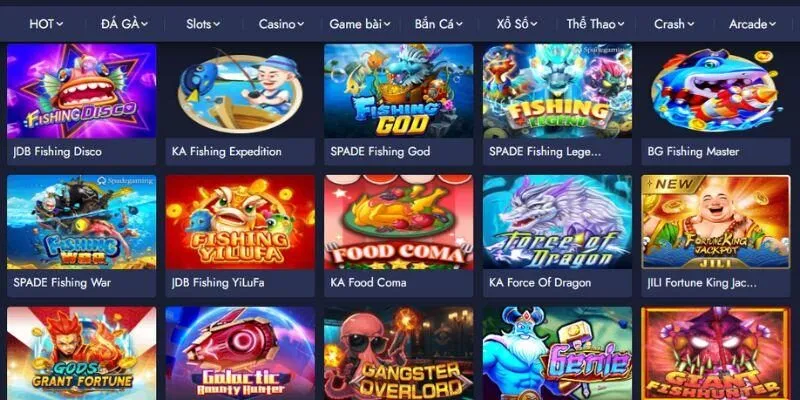Viewport: 800px width, 400px height.
Task: Expand the HOT dropdown menu
Action: pos(46,24)
